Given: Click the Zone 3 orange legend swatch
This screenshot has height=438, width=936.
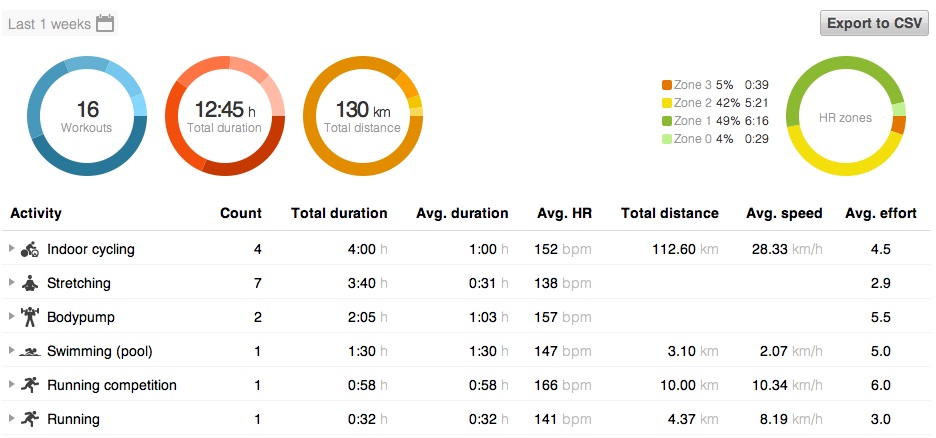Looking at the screenshot, I should point(667,85).
